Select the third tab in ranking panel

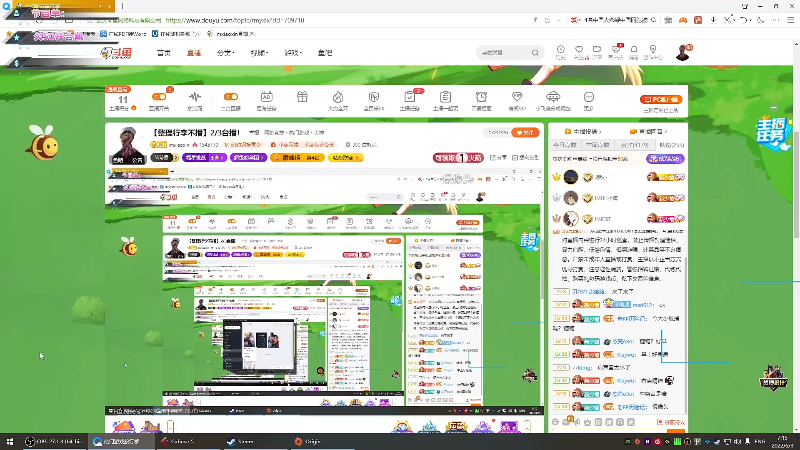(634, 145)
